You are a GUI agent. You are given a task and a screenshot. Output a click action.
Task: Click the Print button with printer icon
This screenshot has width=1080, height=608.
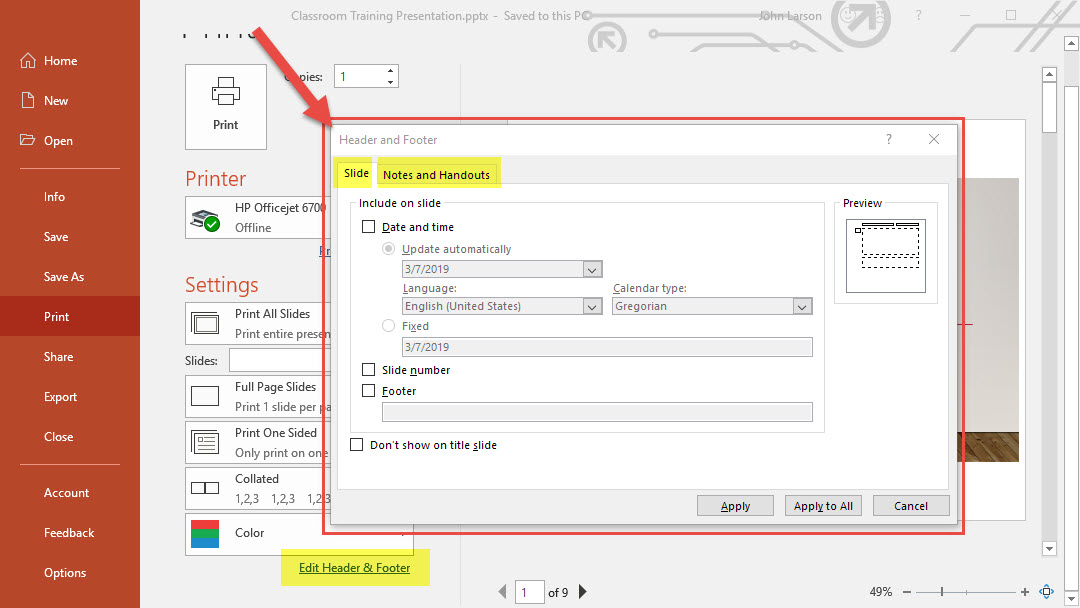tap(225, 106)
